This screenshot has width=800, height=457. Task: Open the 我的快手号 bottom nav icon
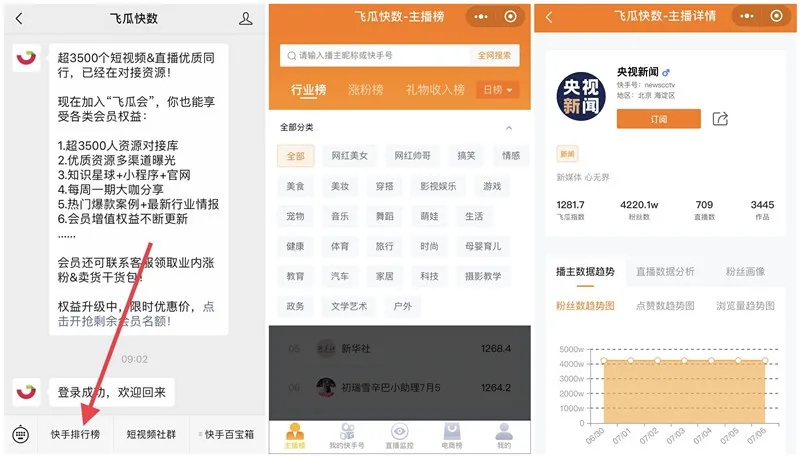click(347, 436)
